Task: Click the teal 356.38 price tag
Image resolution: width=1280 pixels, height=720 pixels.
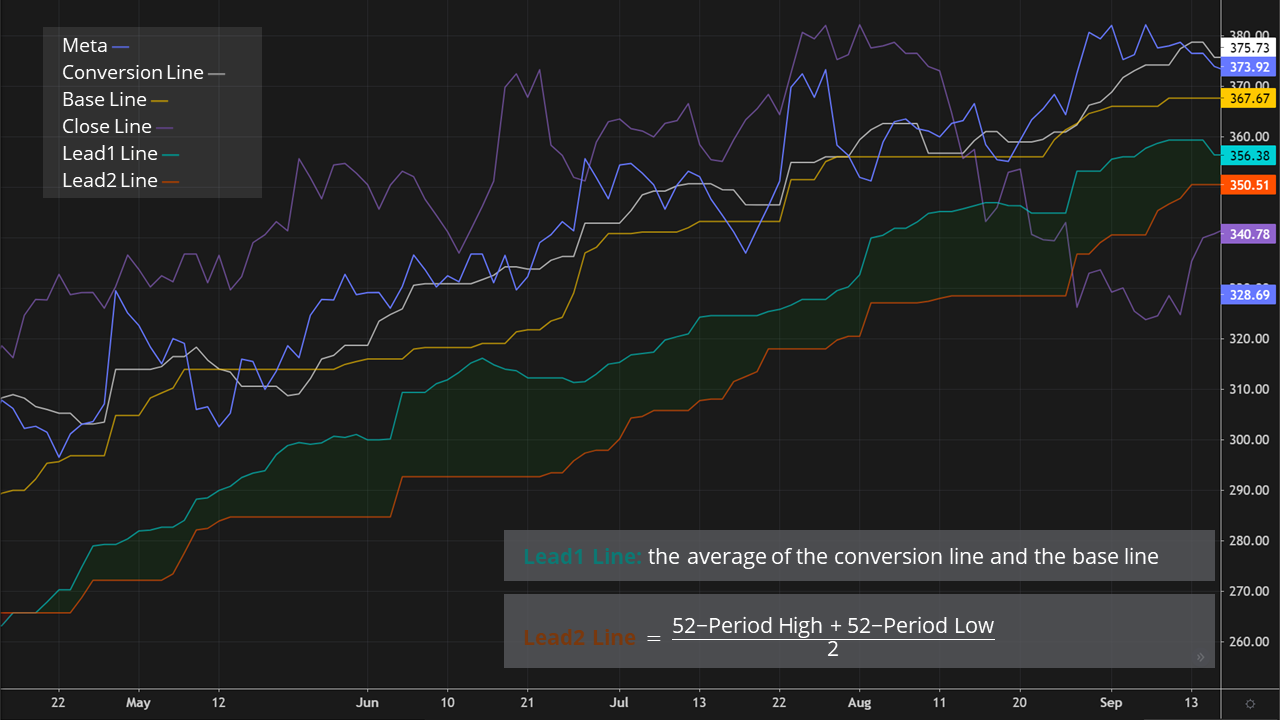Action: (x=1250, y=155)
